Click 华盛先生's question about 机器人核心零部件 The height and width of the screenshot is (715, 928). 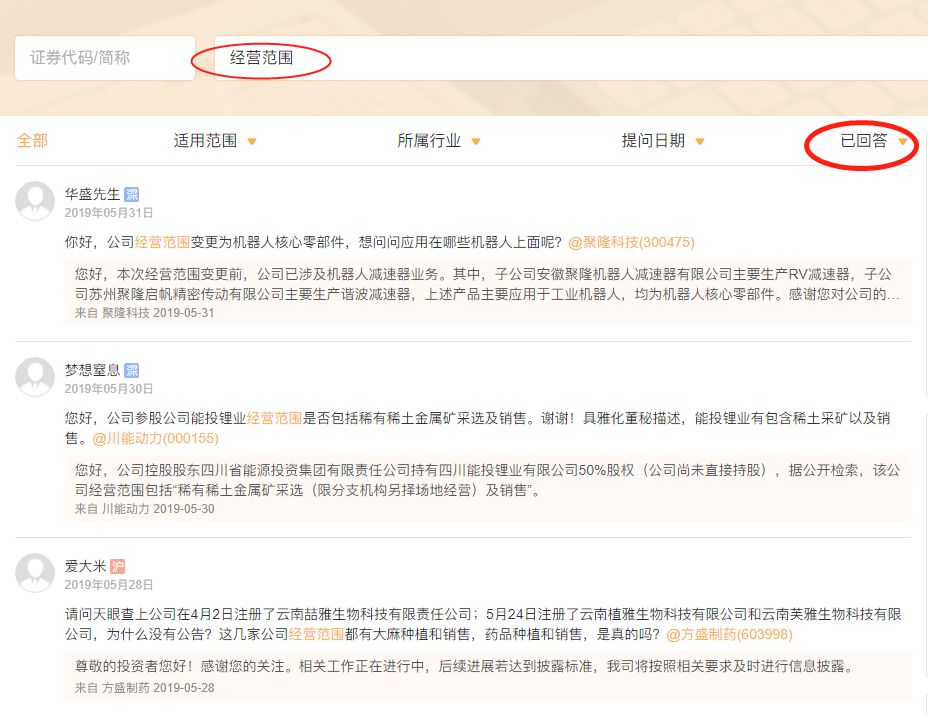coord(379,242)
